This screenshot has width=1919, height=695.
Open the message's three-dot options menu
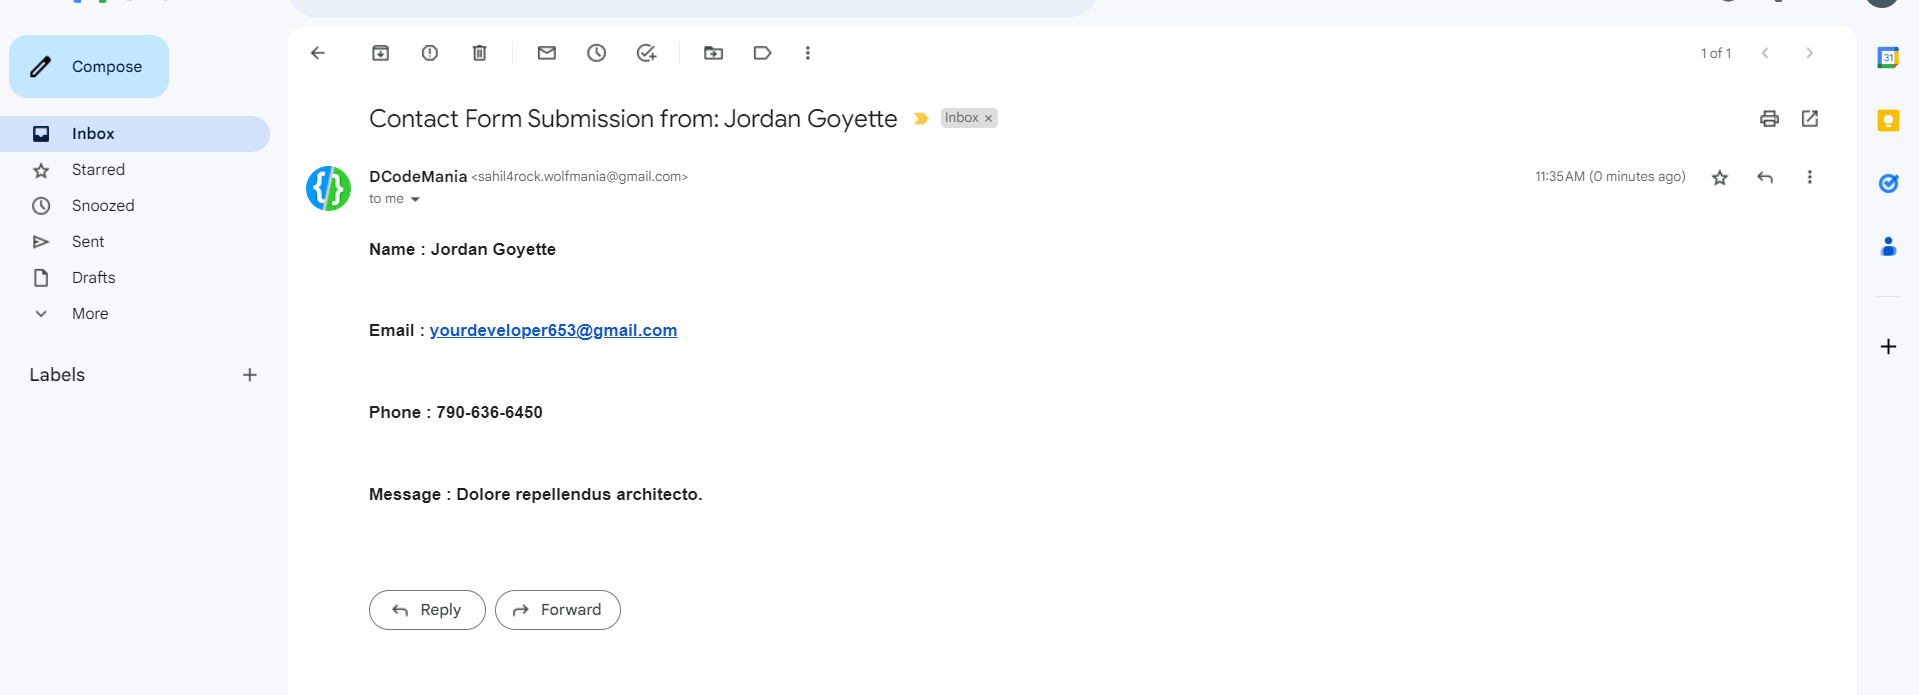tap(1808, 177)
